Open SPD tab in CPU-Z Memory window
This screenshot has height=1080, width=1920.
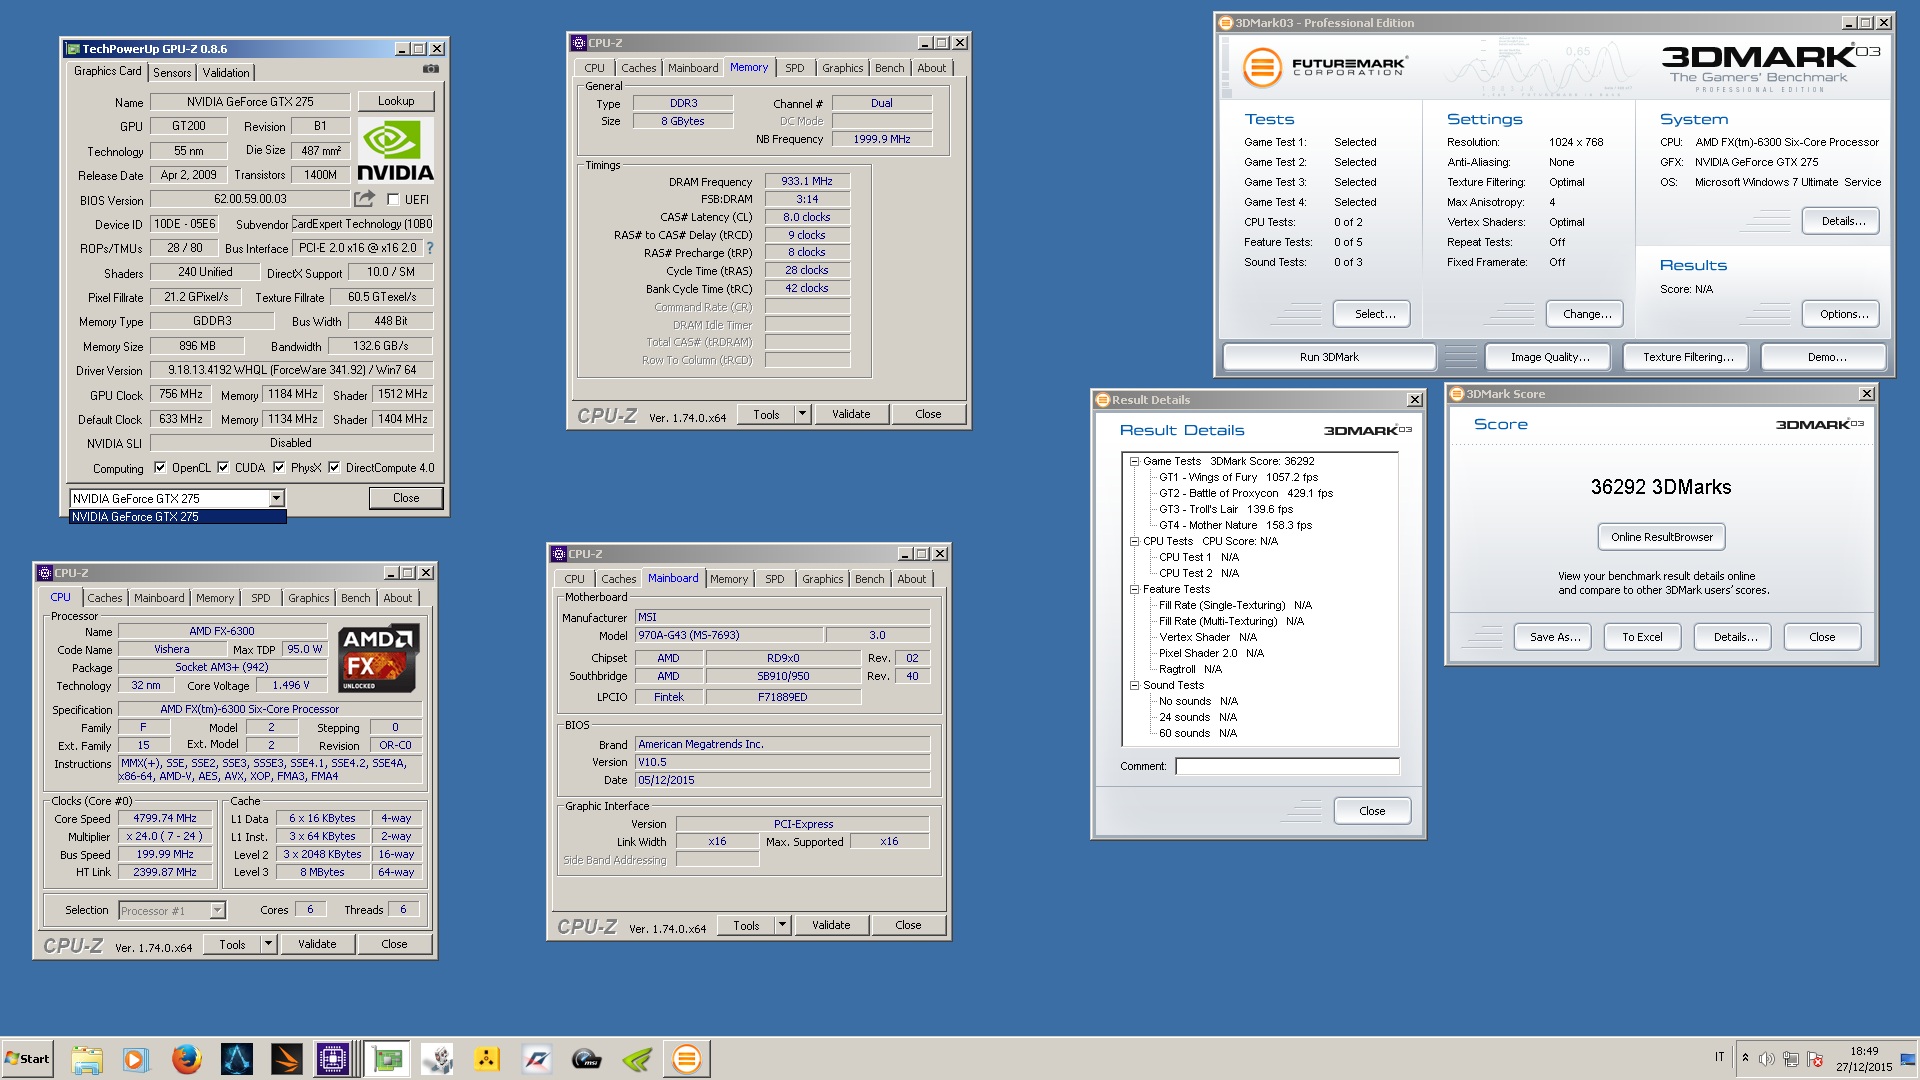pos(795,68)
